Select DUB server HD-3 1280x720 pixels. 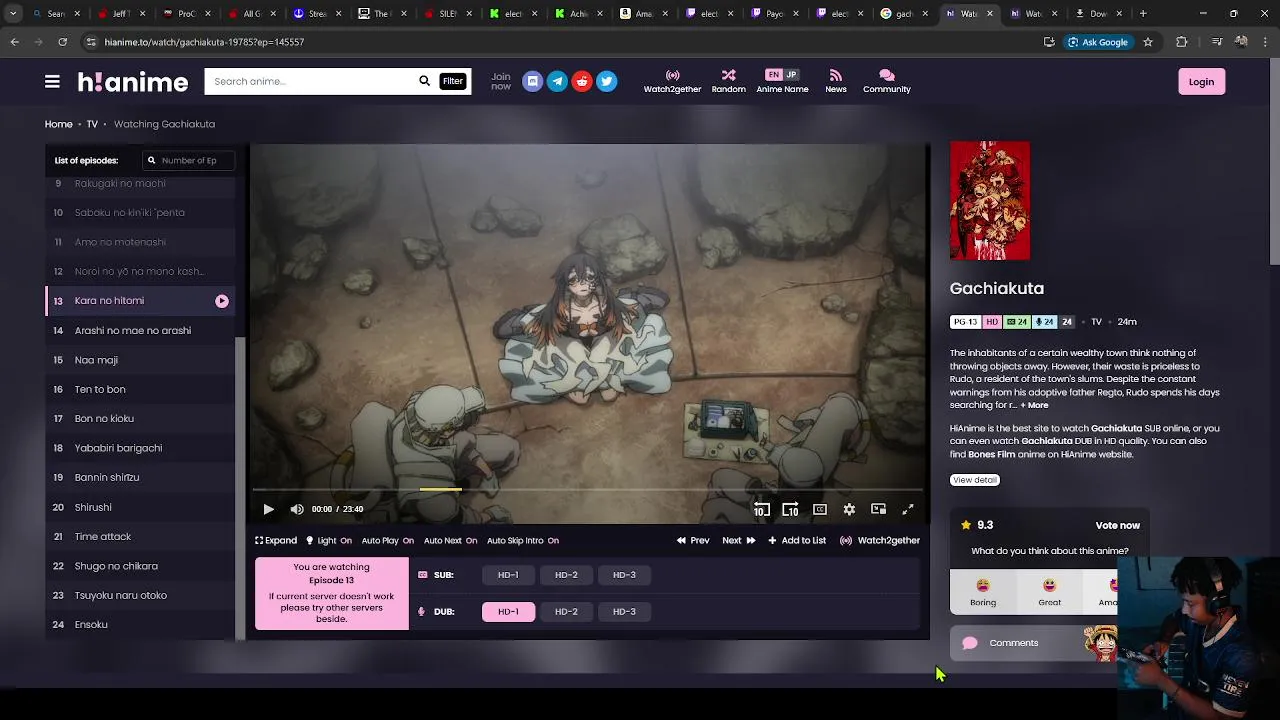[624, 611]
